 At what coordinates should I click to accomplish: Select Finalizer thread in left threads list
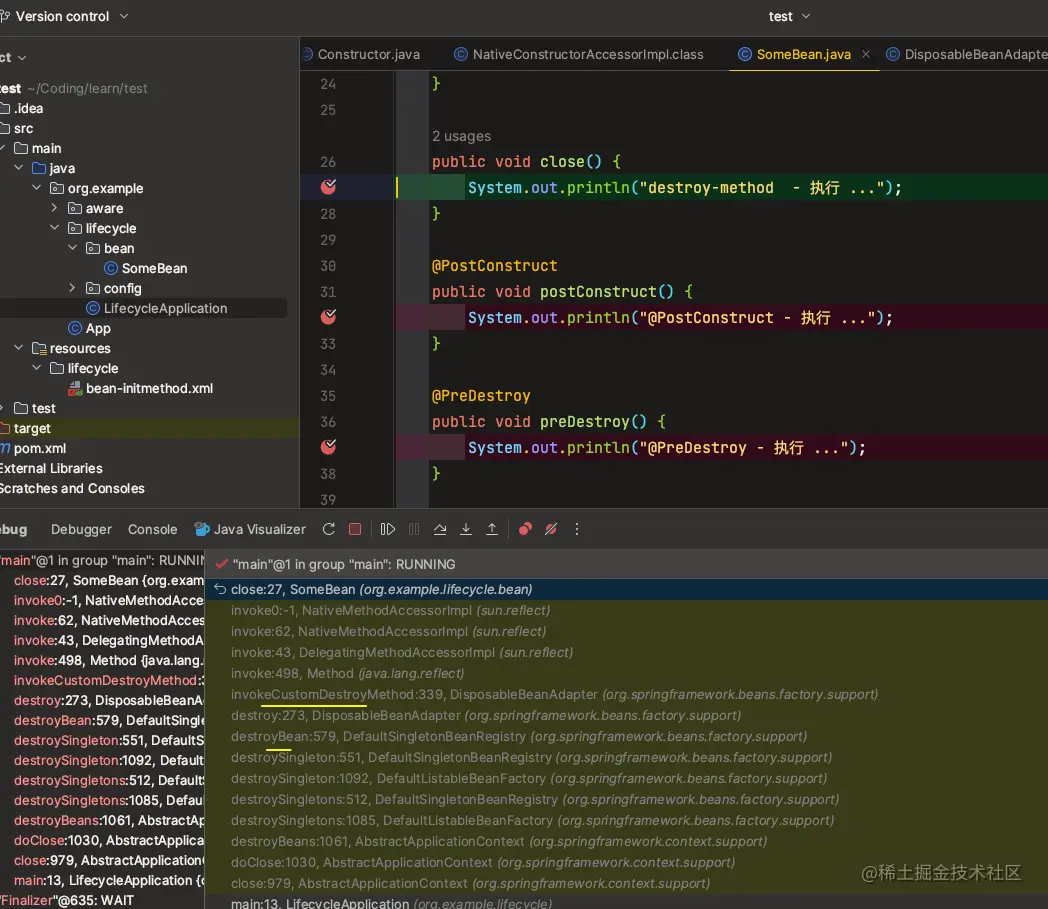coord(67,900)
